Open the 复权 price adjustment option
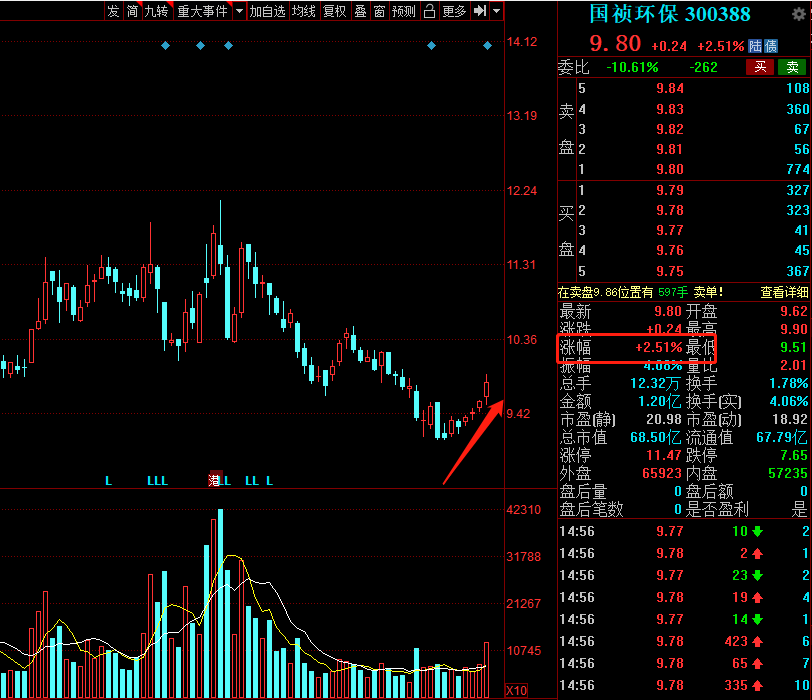This screenshot has width=812, height=700. (335, 11)
